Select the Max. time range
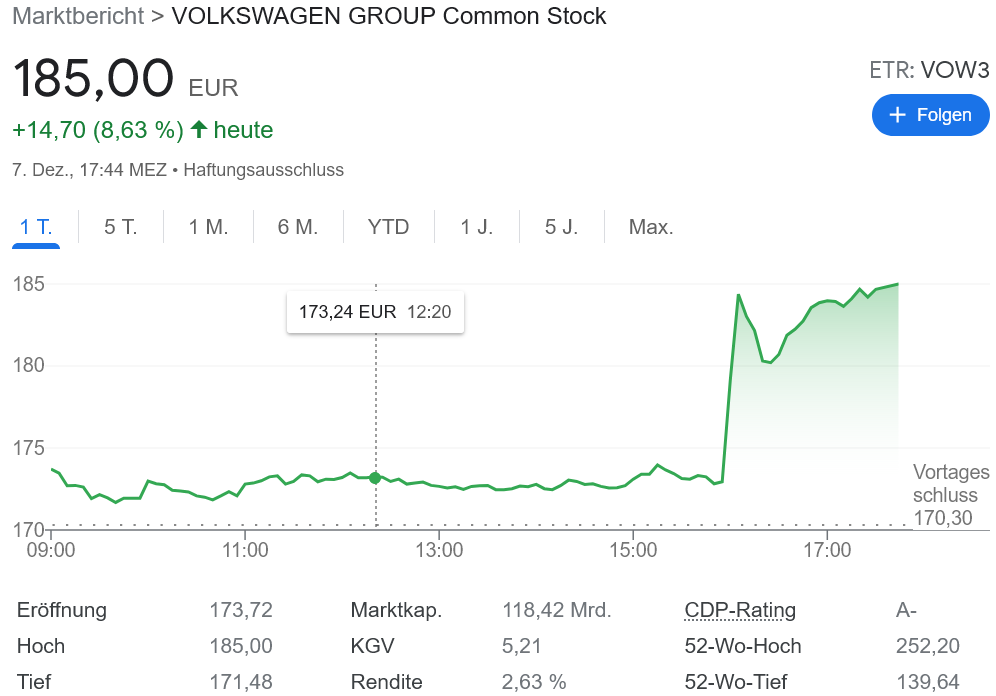The image size is (996, 696). [x=651, y=227]
